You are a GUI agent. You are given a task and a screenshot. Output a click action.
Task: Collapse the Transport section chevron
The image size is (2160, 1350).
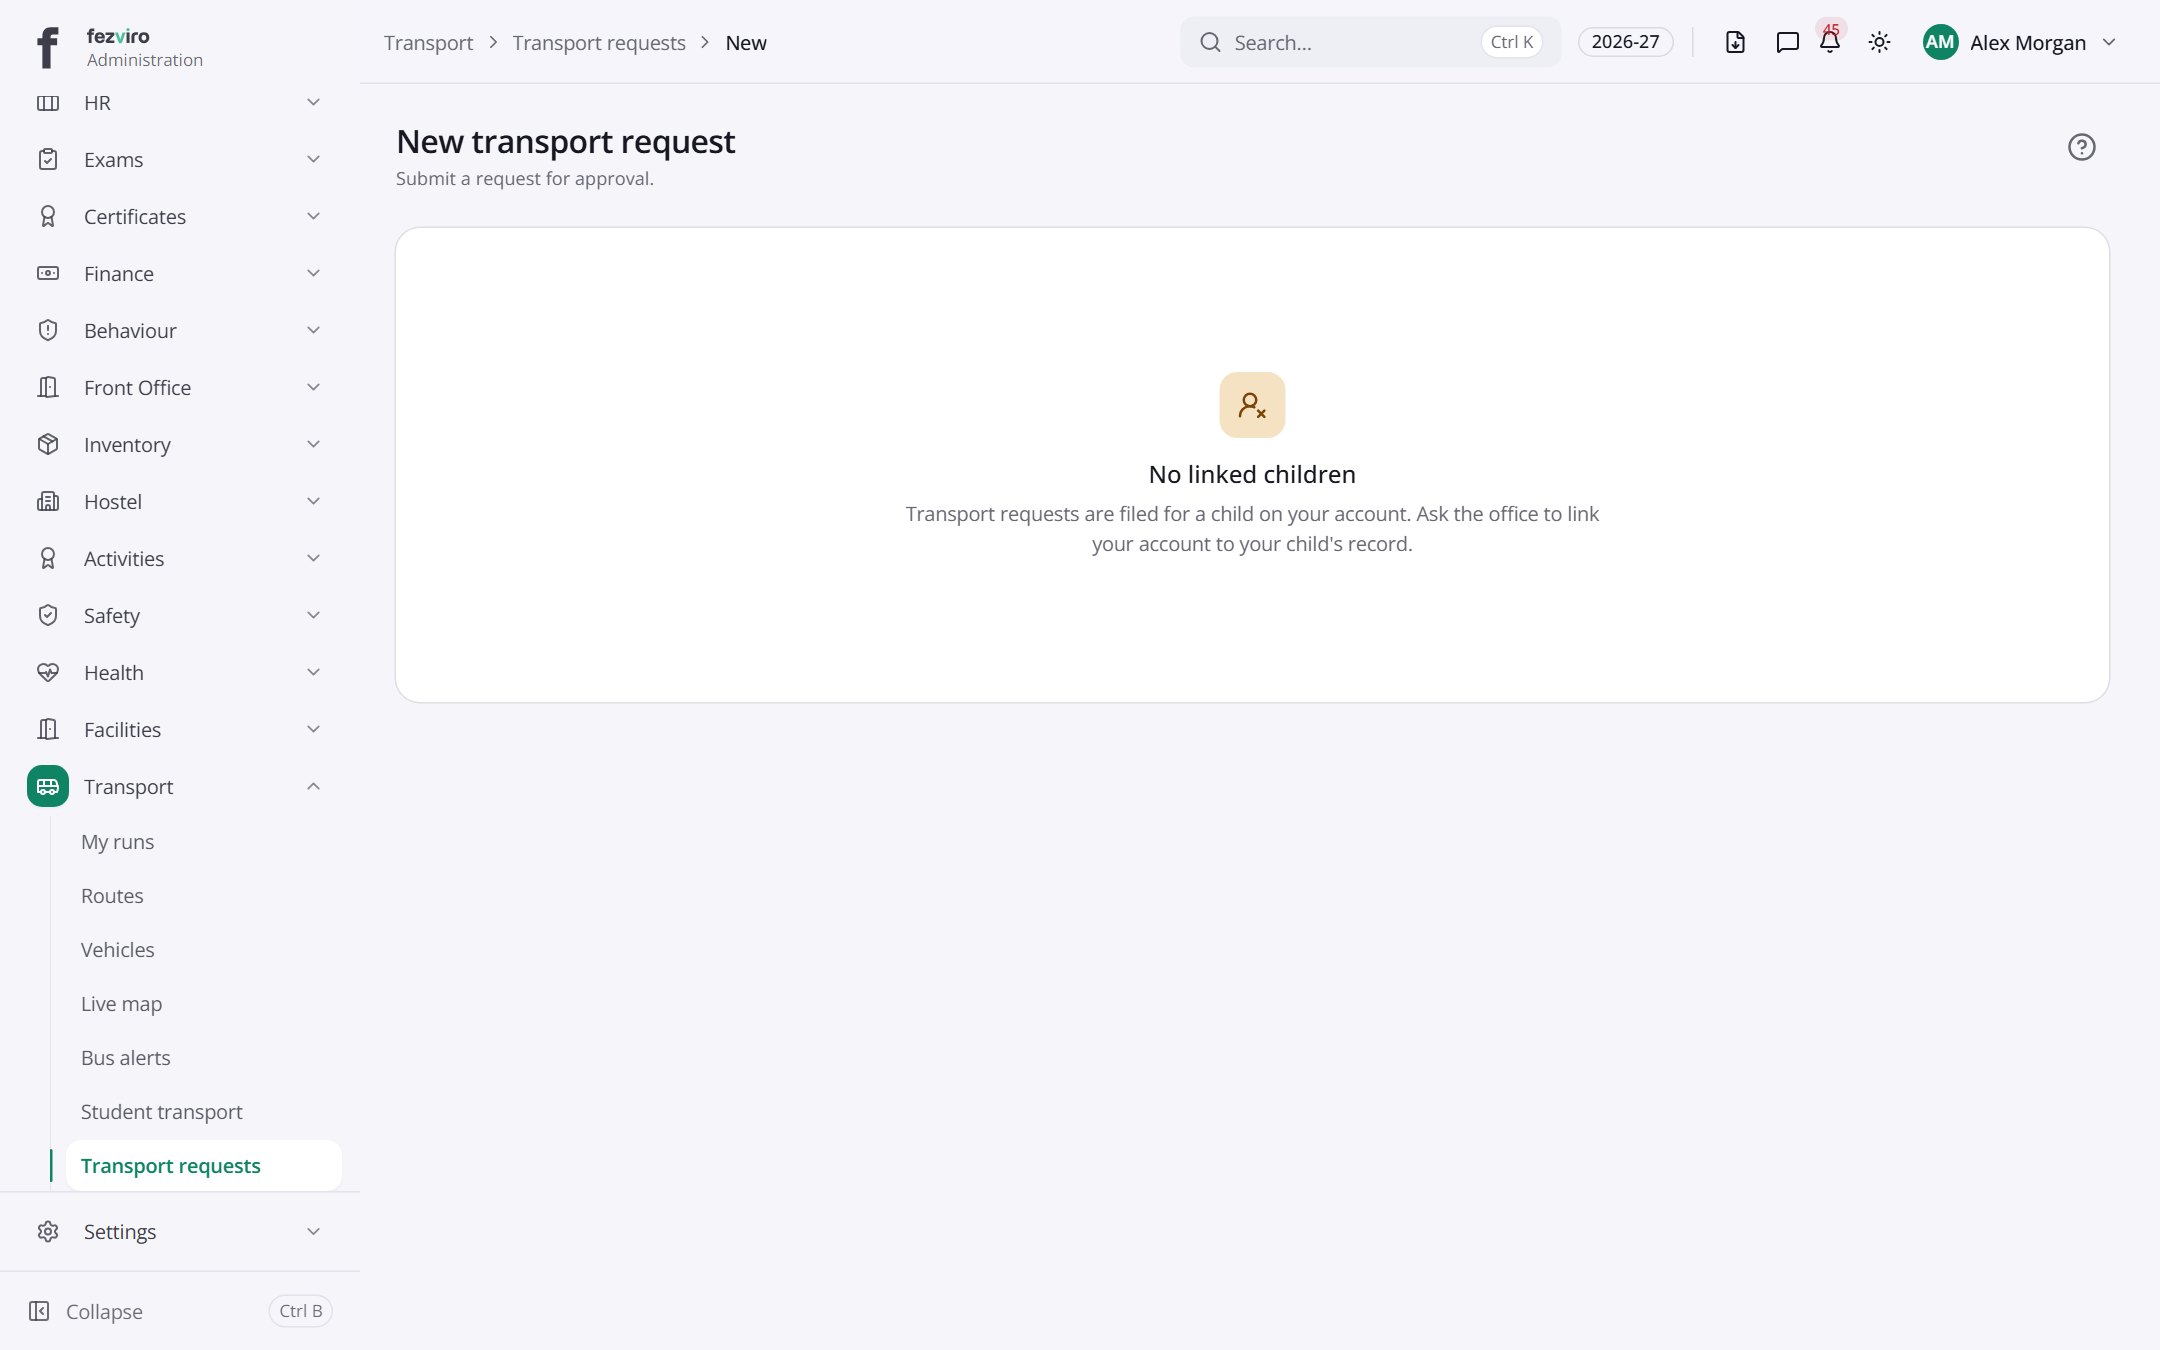click(313, 786)
